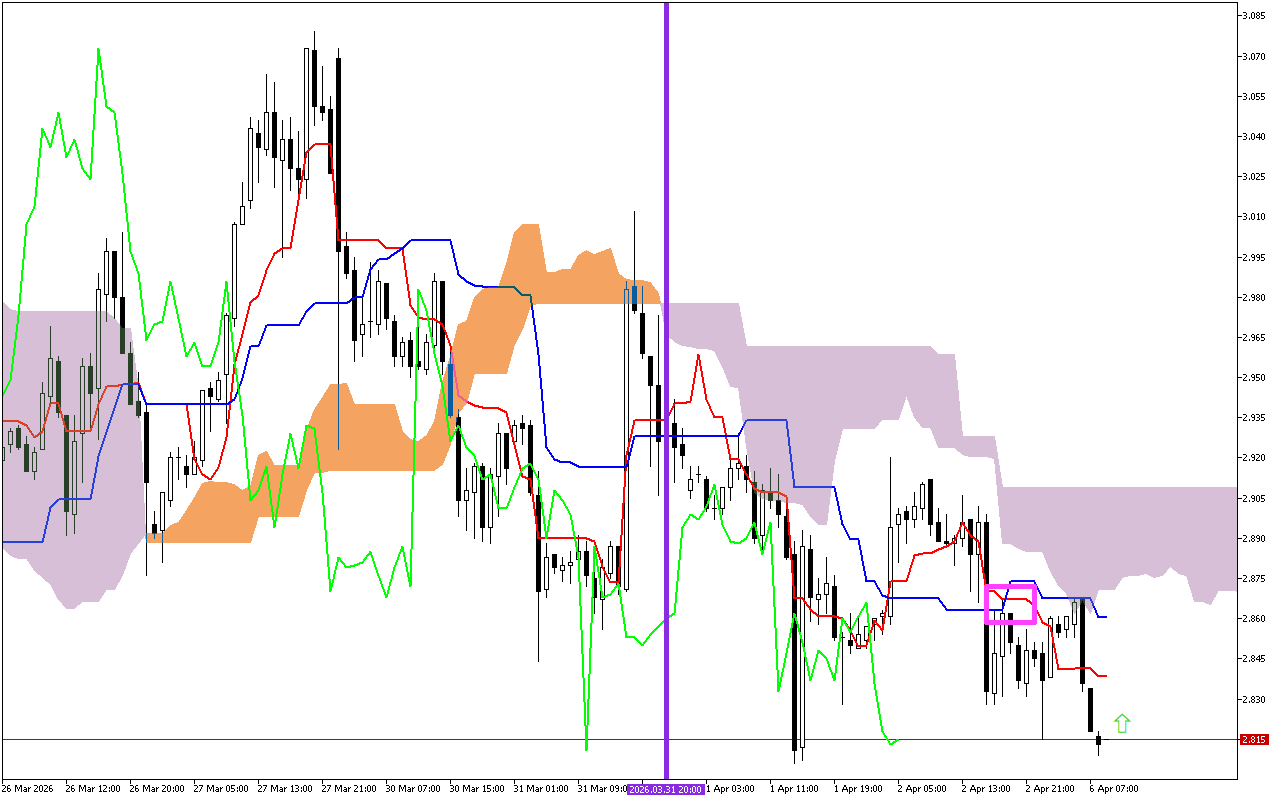Click the green up arrow signal marker
Viewport: 1280px width, 800px height.
[x=1122, y=723]
